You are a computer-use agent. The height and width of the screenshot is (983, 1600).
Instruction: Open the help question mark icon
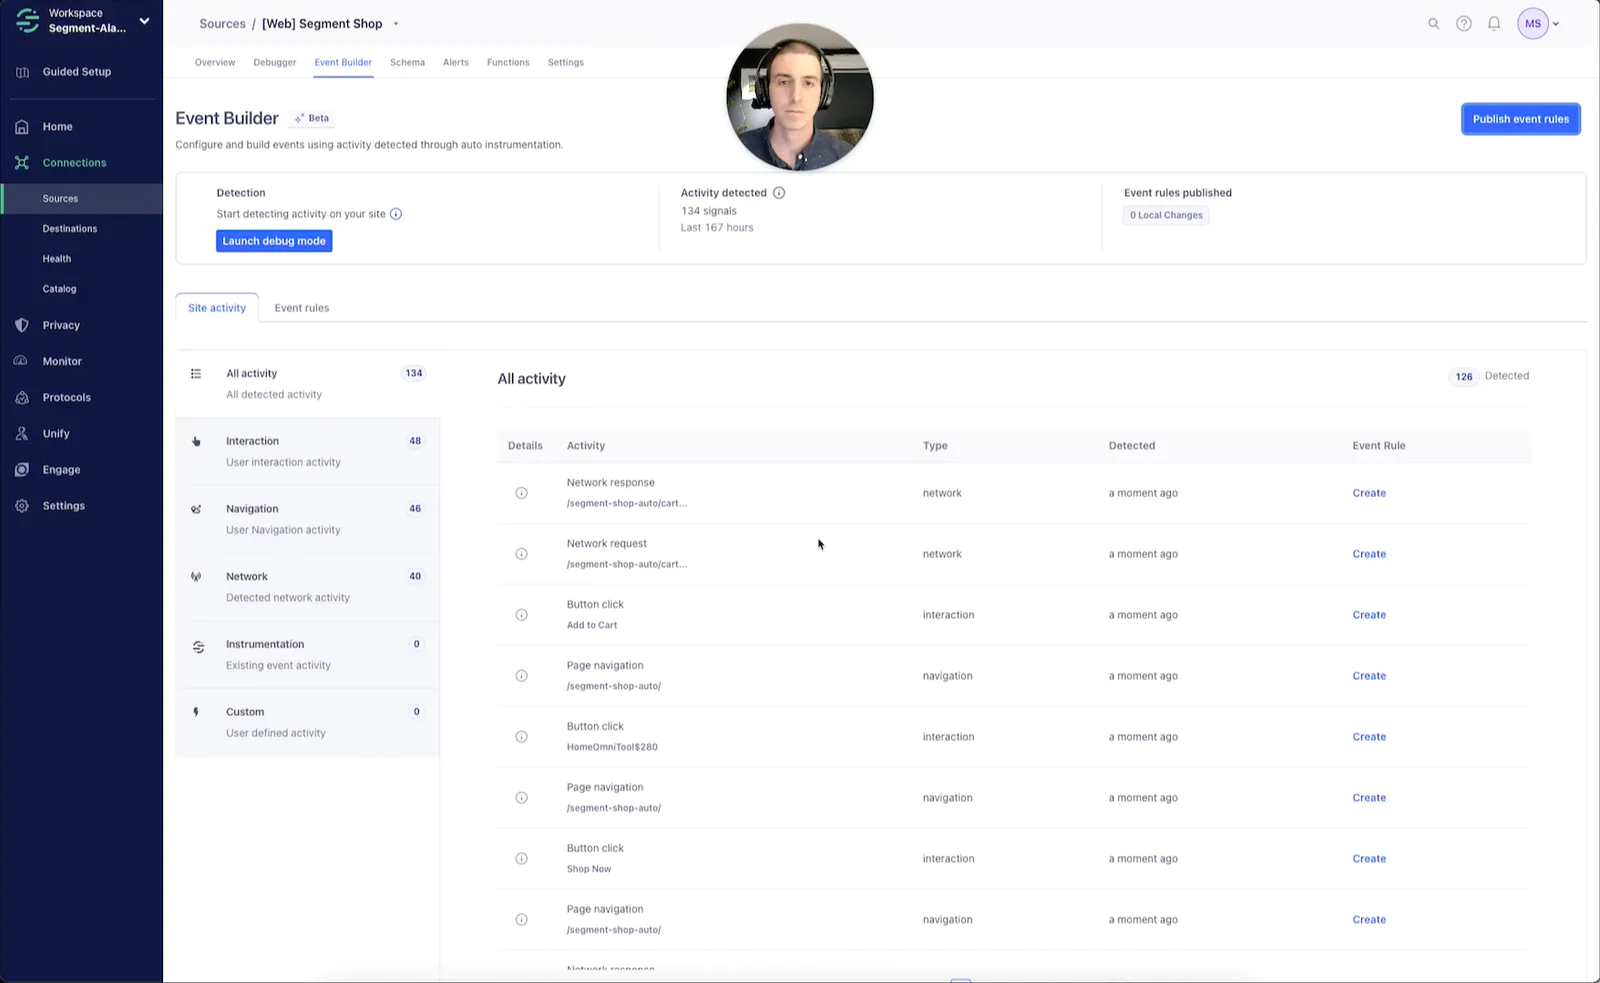point(1463,24)
